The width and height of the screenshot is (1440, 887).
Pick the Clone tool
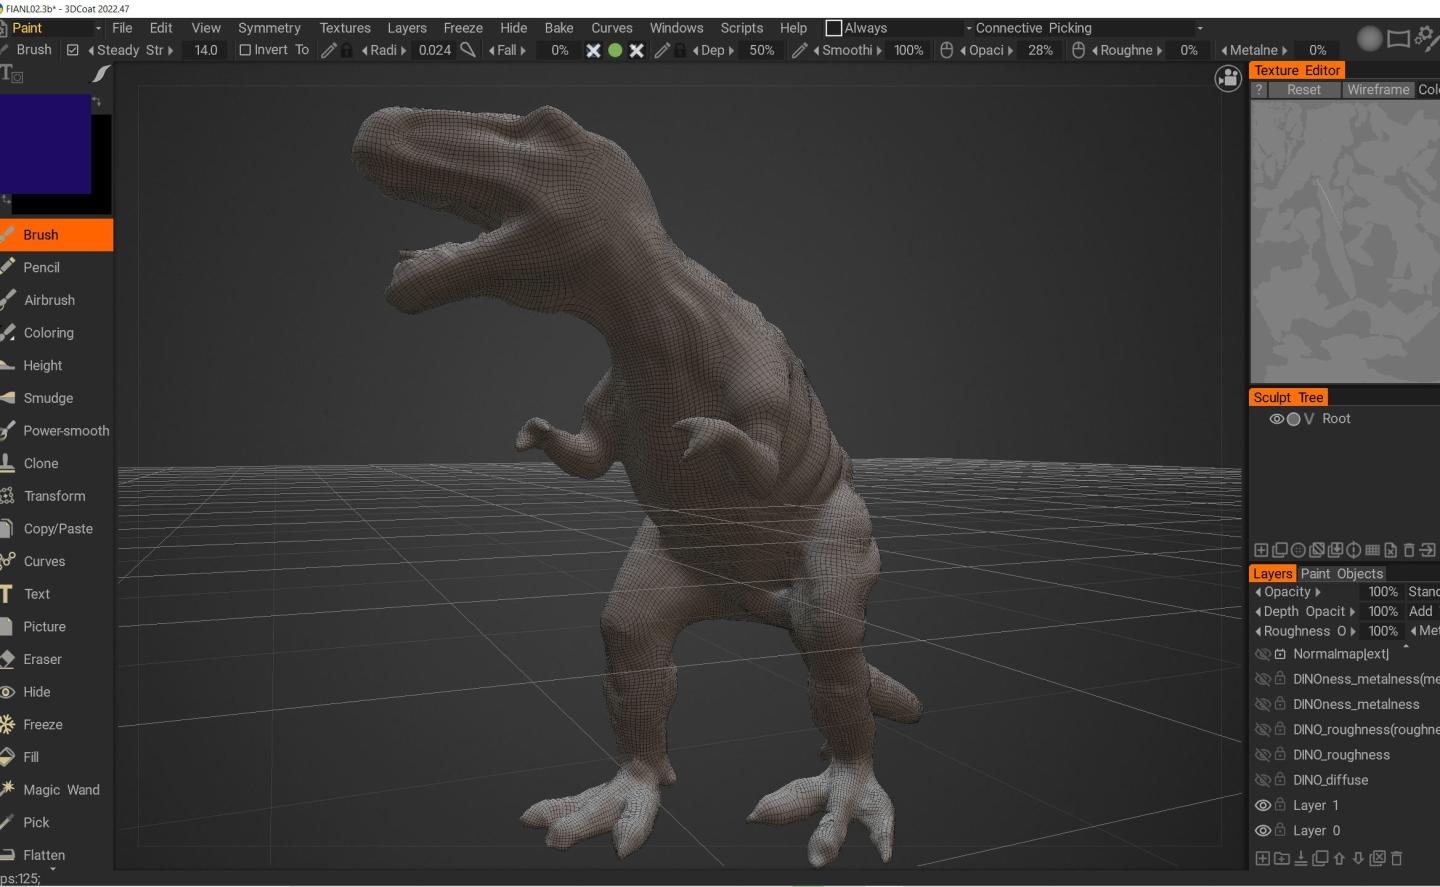pos(56,464)
